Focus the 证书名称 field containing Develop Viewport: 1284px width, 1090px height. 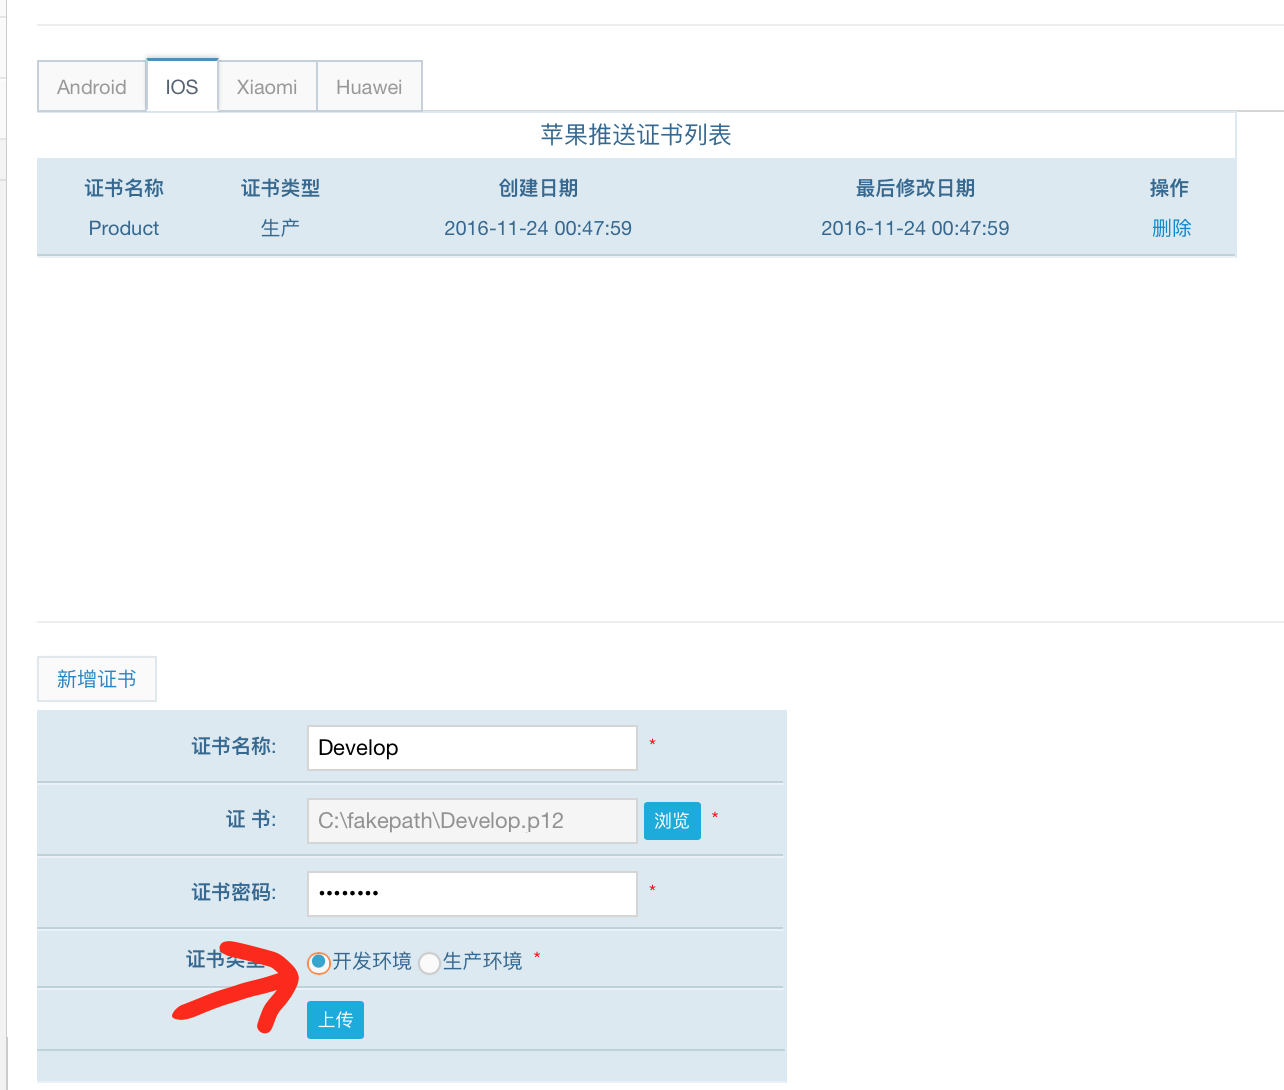471,748
